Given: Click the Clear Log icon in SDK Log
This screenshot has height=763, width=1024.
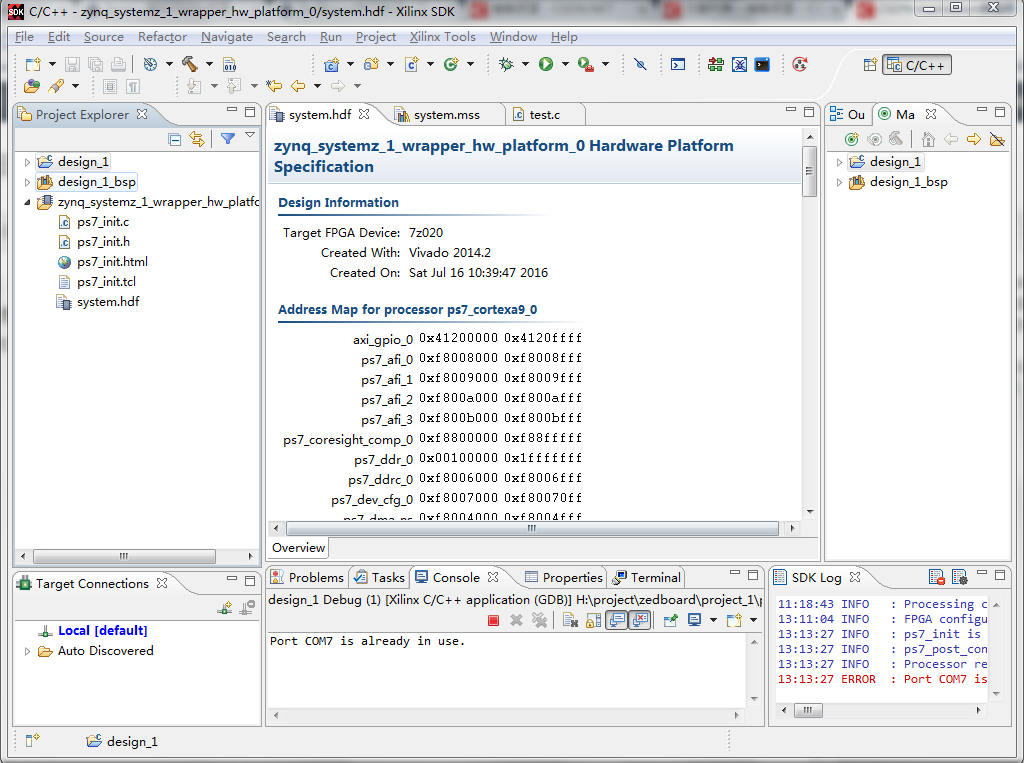Looking at the screenshot, I should (936, 577).
